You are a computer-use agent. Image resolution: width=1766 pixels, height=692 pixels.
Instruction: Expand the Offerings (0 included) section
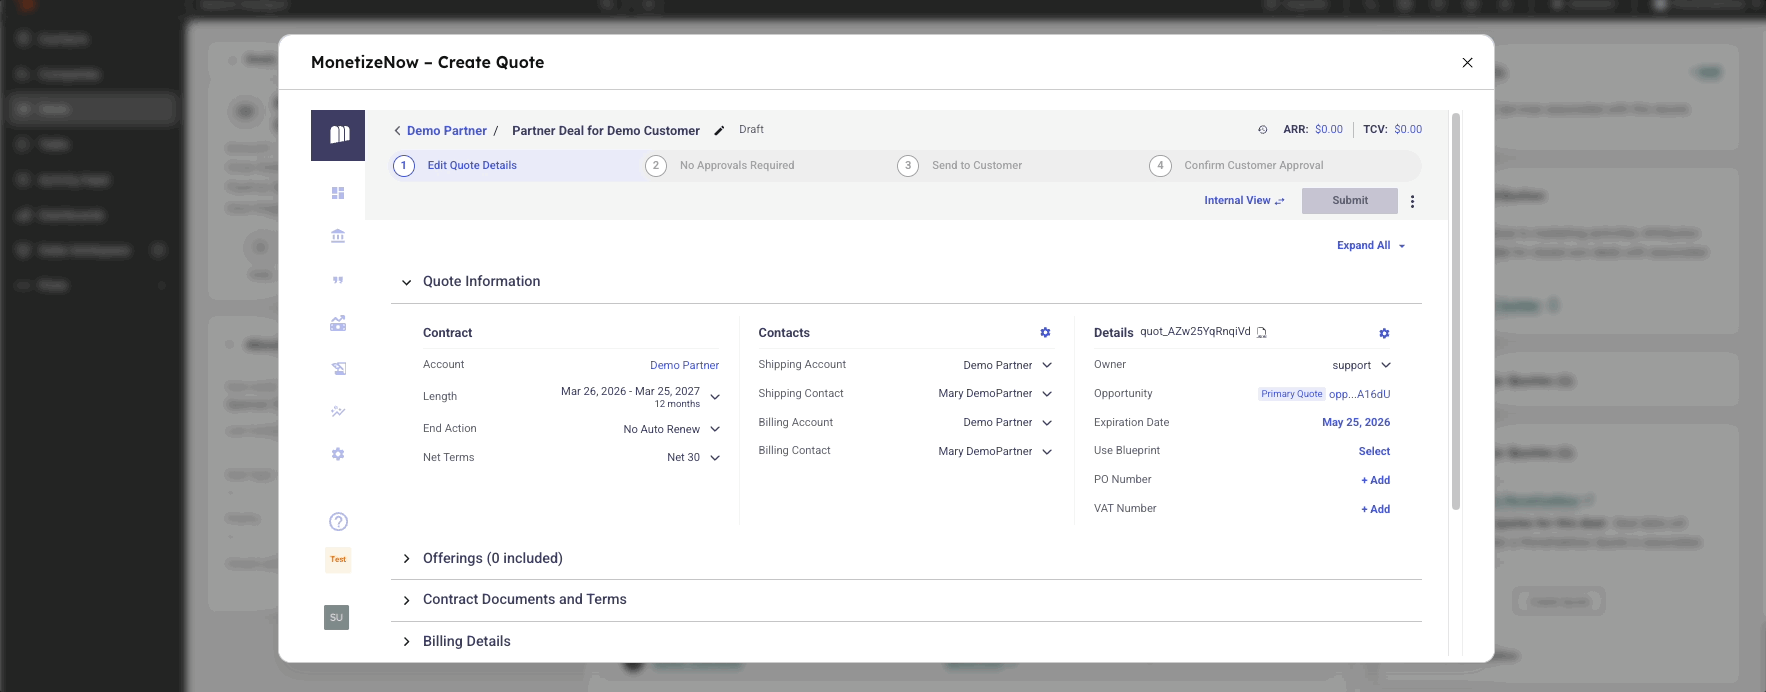(x=406, y=559)
